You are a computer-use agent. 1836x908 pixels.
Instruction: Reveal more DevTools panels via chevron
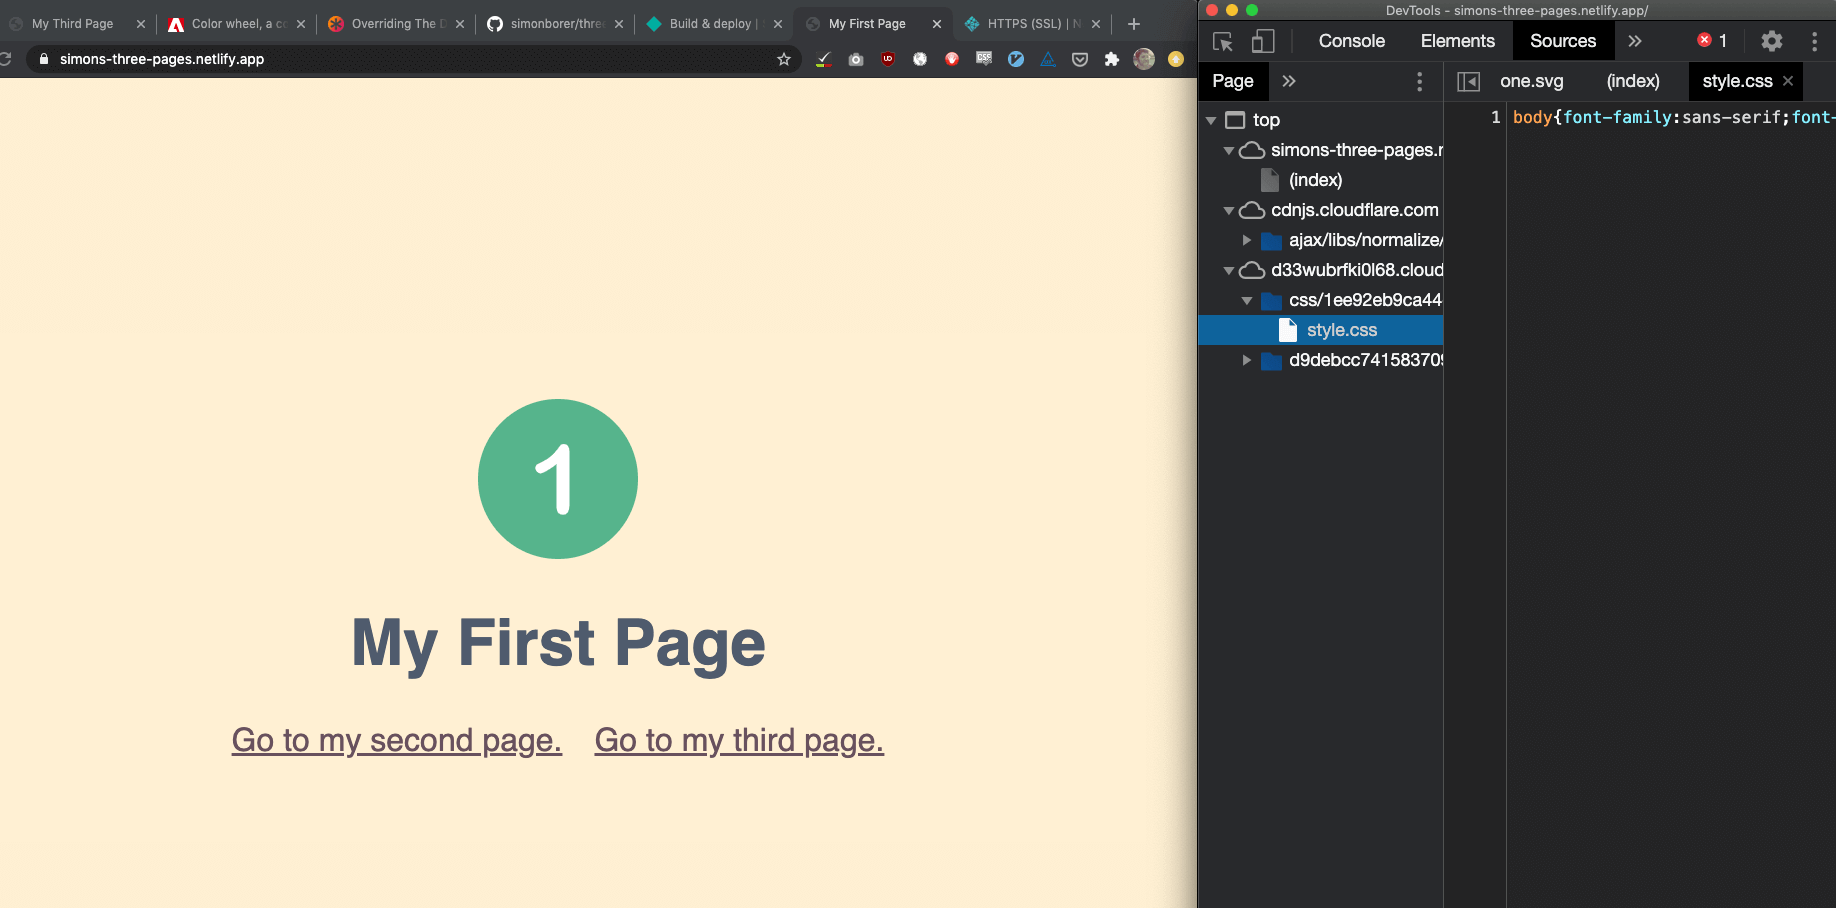[x=1635, y=41]
